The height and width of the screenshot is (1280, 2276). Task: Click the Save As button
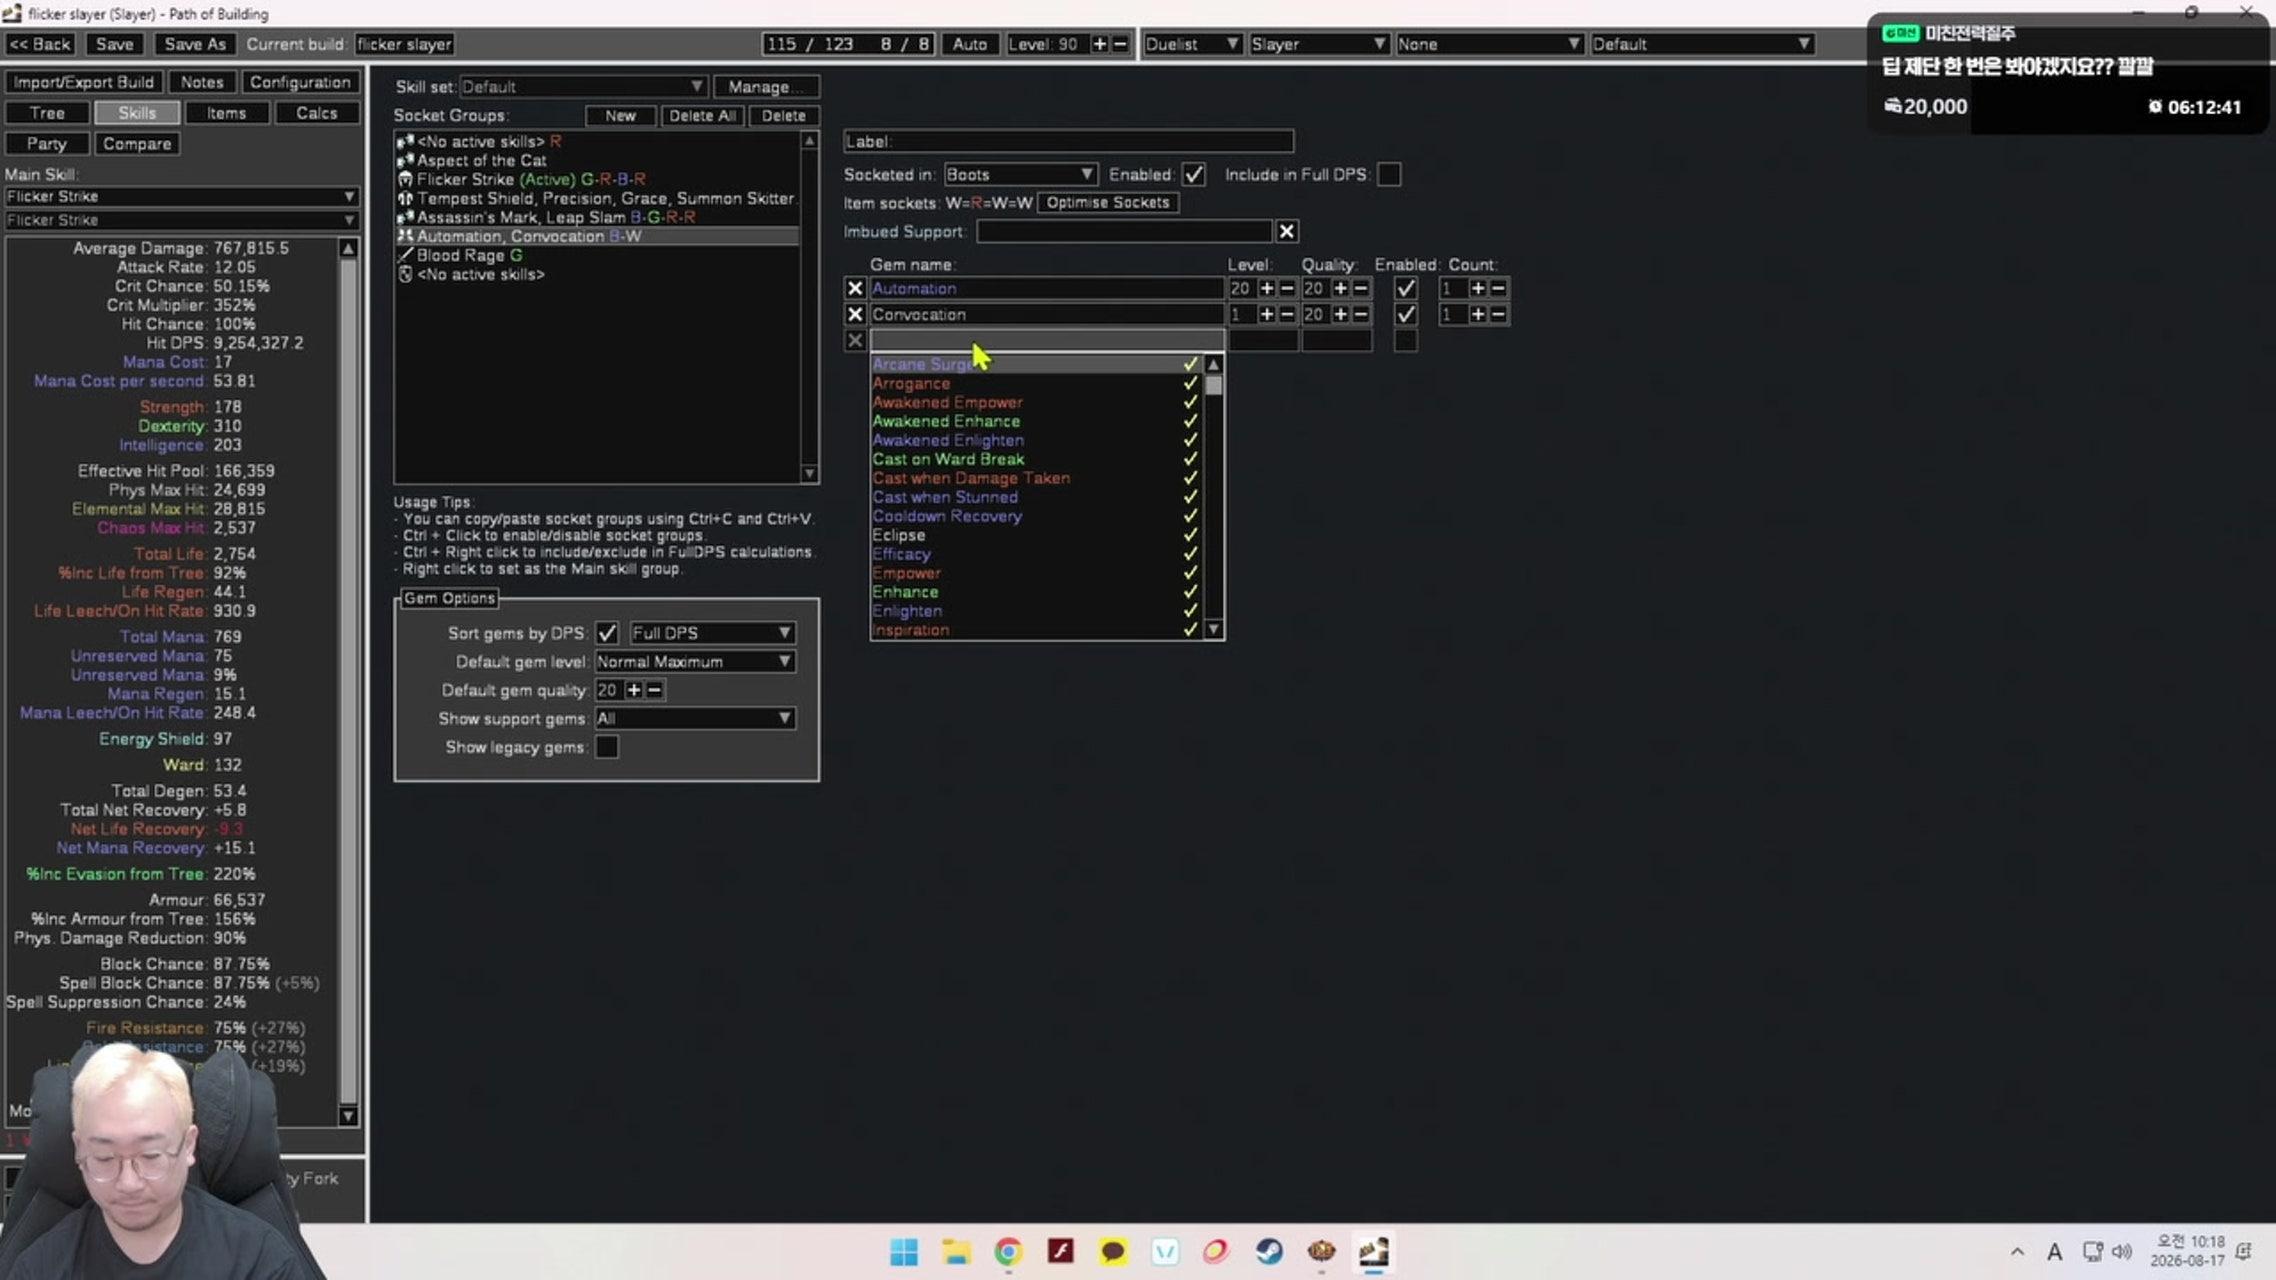click(195, 44)
